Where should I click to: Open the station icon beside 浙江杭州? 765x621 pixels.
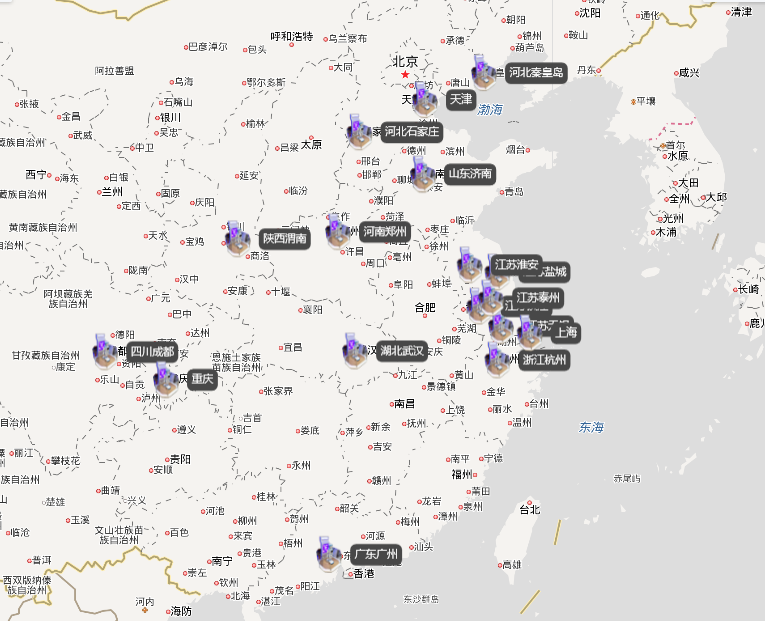[496, 360]
